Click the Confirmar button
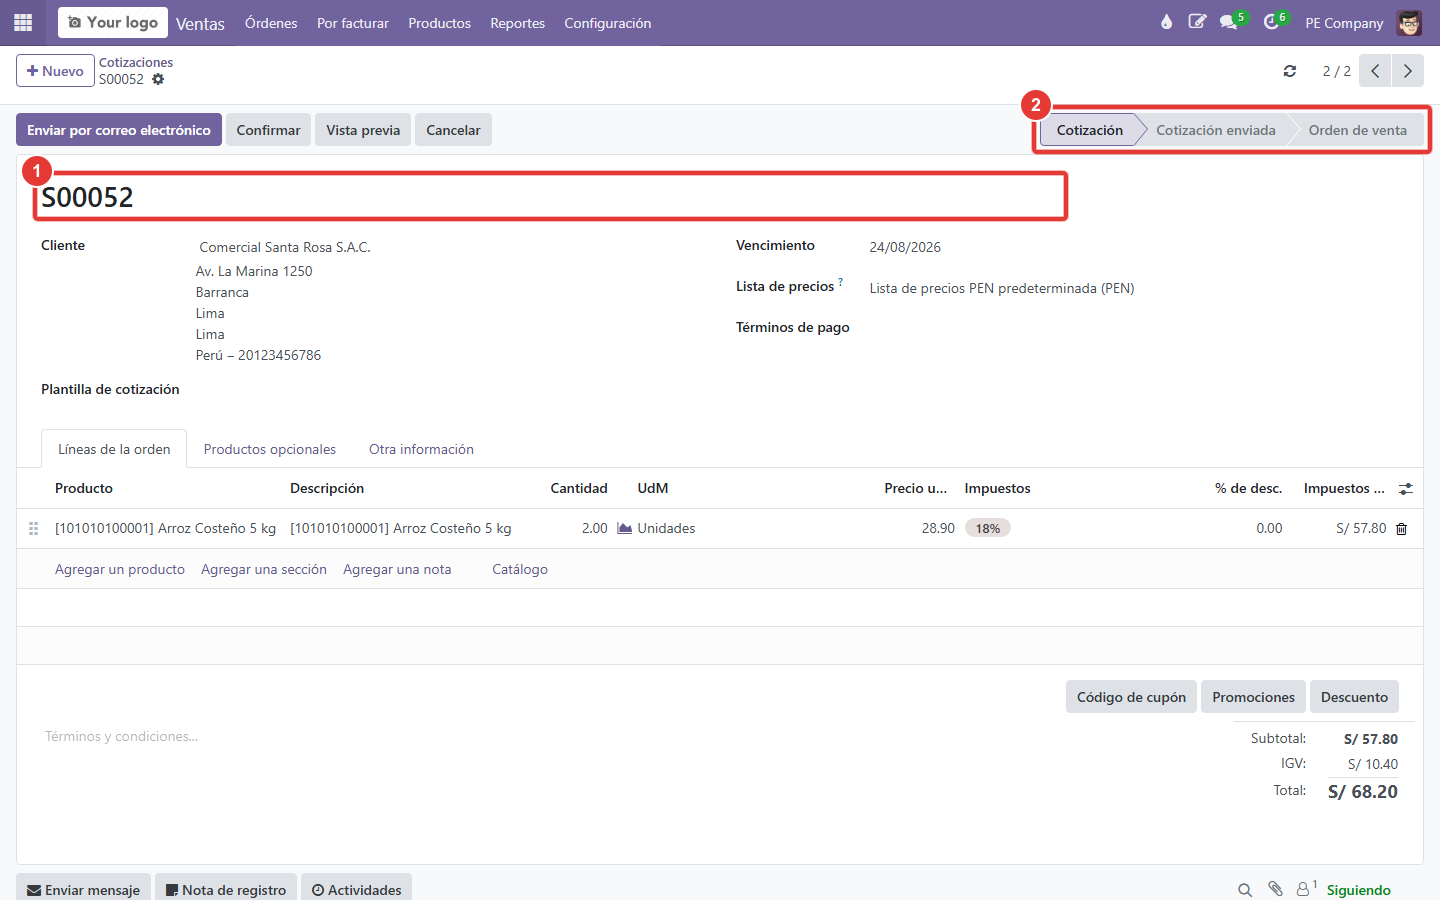1440x900 pixels. (268, 130)
